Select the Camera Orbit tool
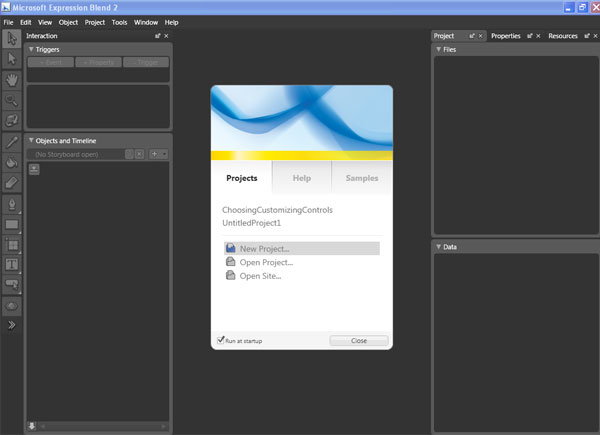600x435 pixels. [11, 120]
